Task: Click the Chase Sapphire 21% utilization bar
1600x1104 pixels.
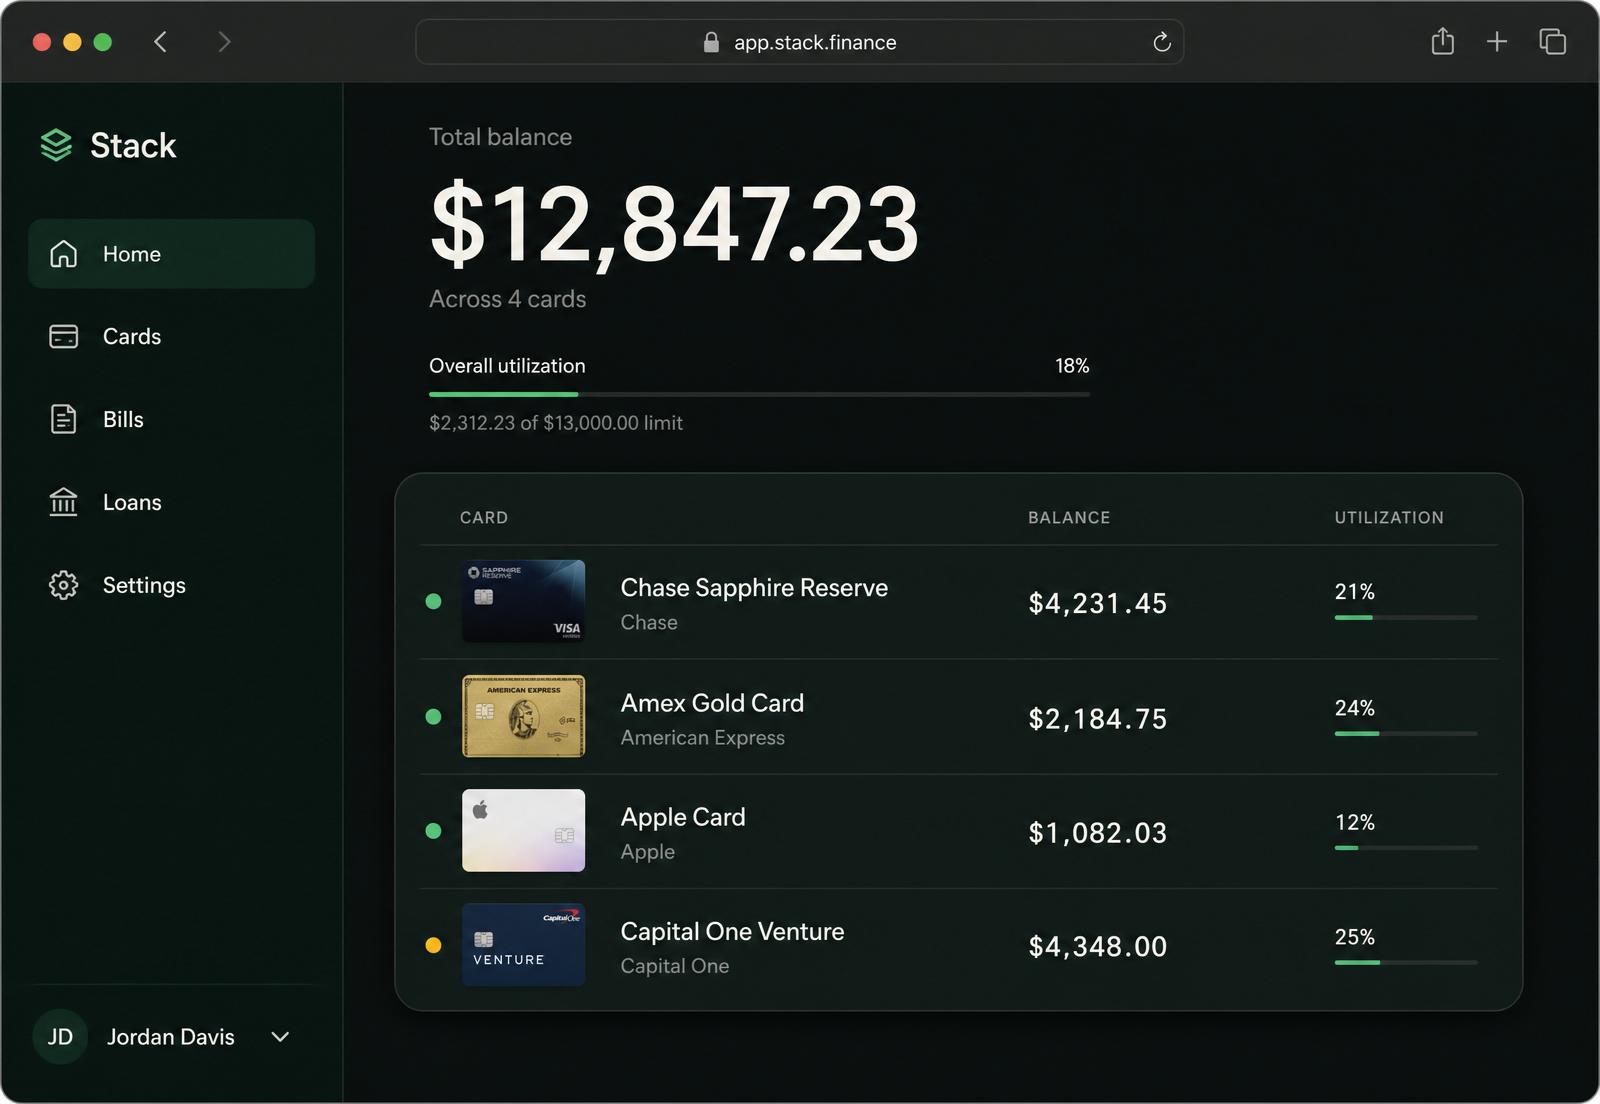Action: coord(1405,618)
